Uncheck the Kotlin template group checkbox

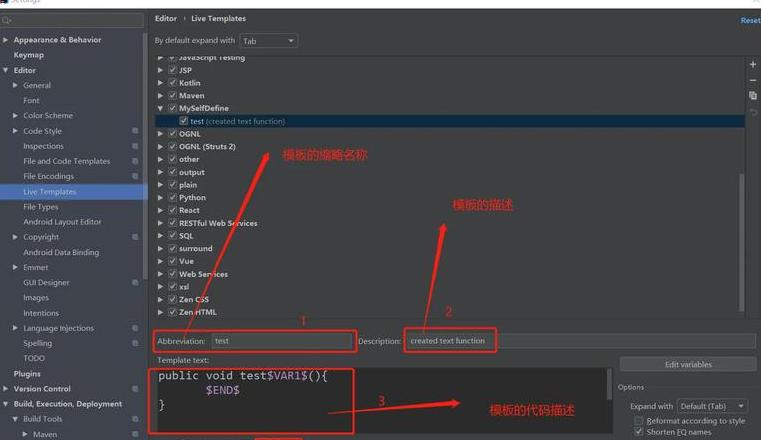point(172,82)
